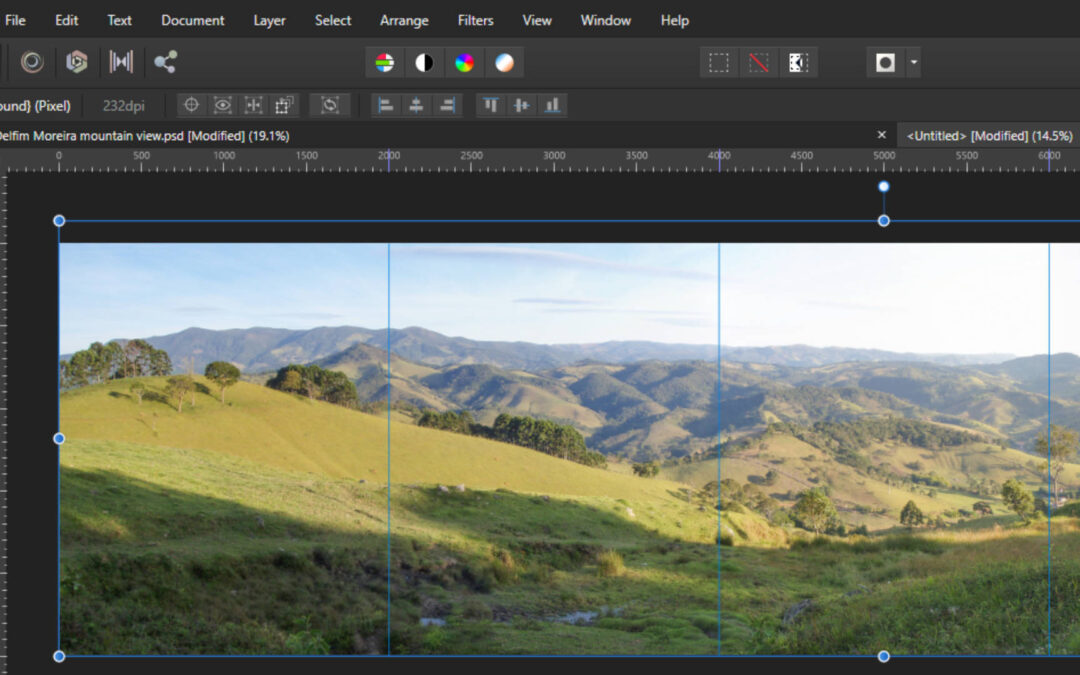Viewport: 1080px width, 675px height.
Task: Apply Auto Colors adjustment
Action: coord(464,63)
